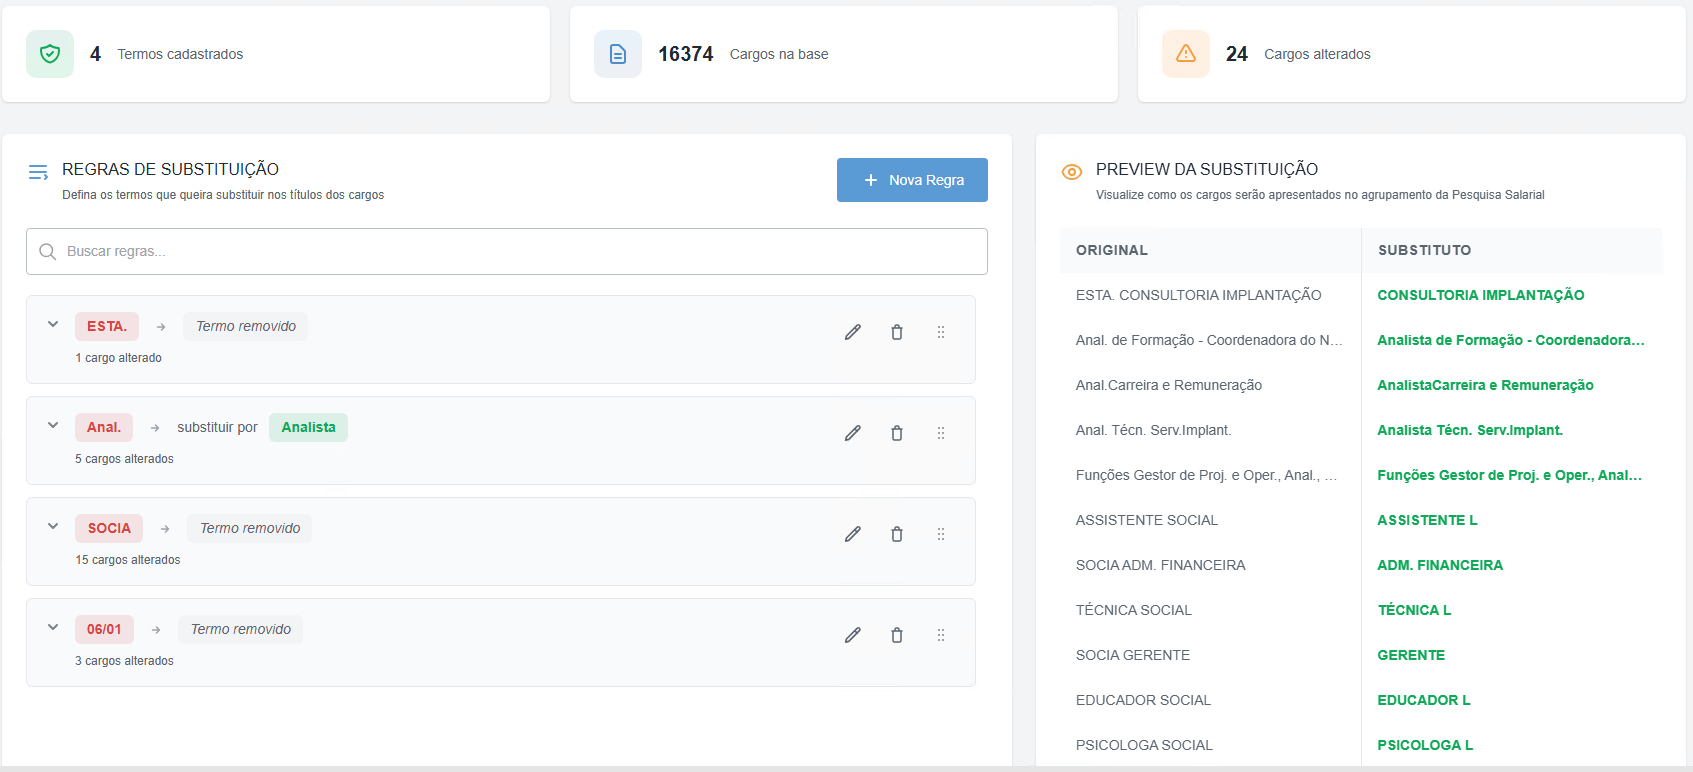
Task: Select substitute cell ASSISTENTE L
Action: (1427, 520)
